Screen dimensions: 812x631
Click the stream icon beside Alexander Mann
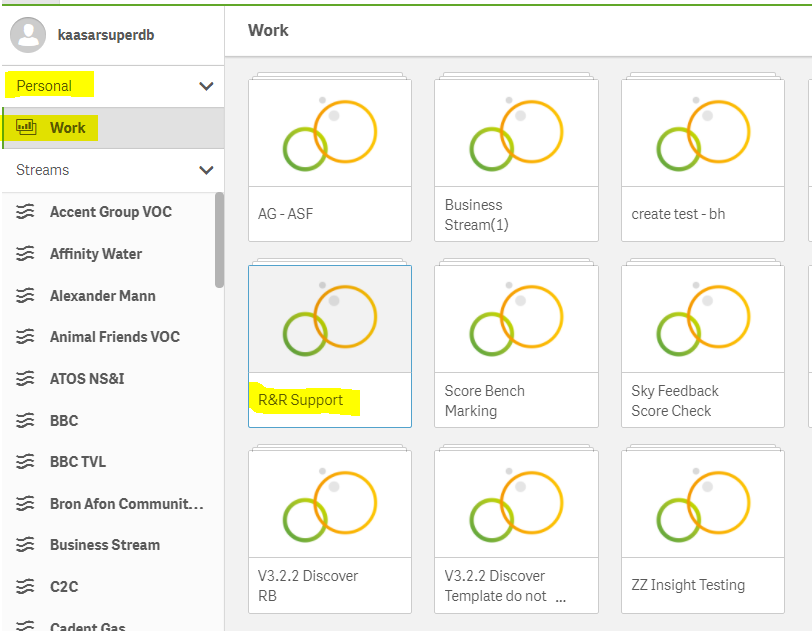pos(25,296)
